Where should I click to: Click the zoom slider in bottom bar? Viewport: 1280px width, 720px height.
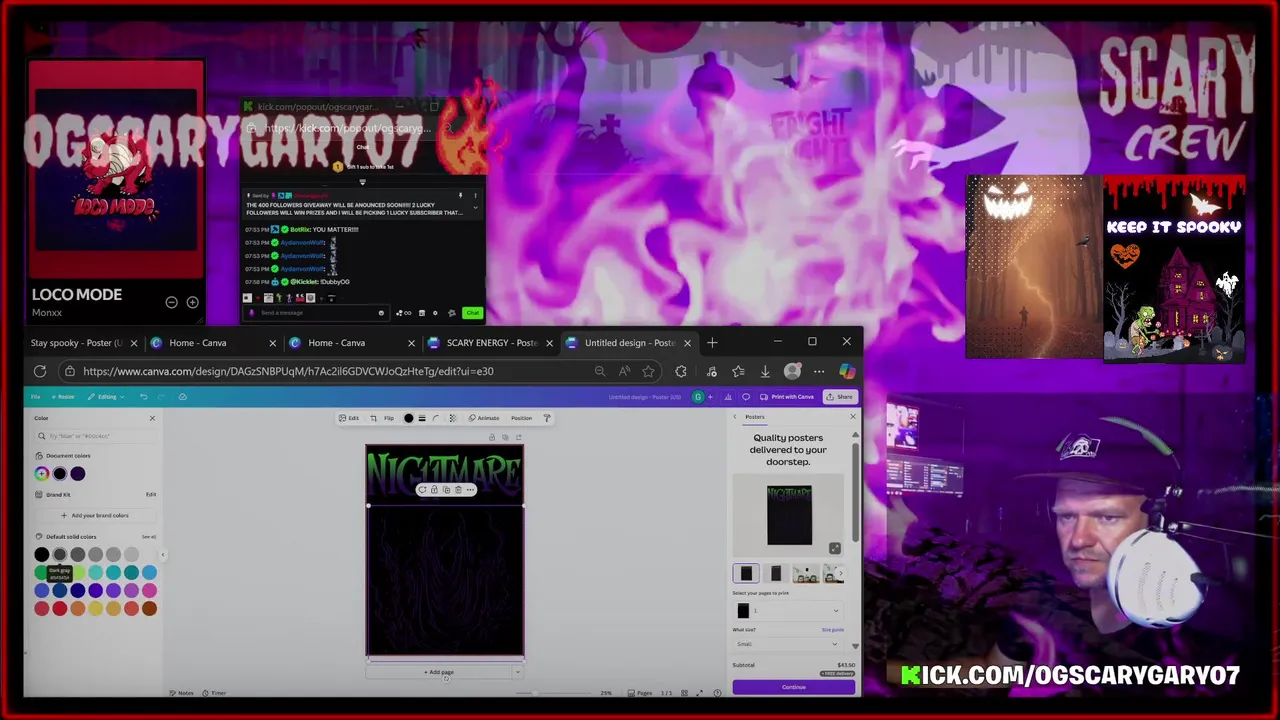(553, 693)
